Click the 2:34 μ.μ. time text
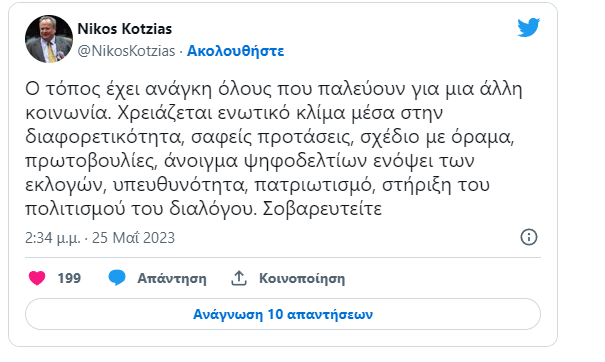 pos(53,238)
